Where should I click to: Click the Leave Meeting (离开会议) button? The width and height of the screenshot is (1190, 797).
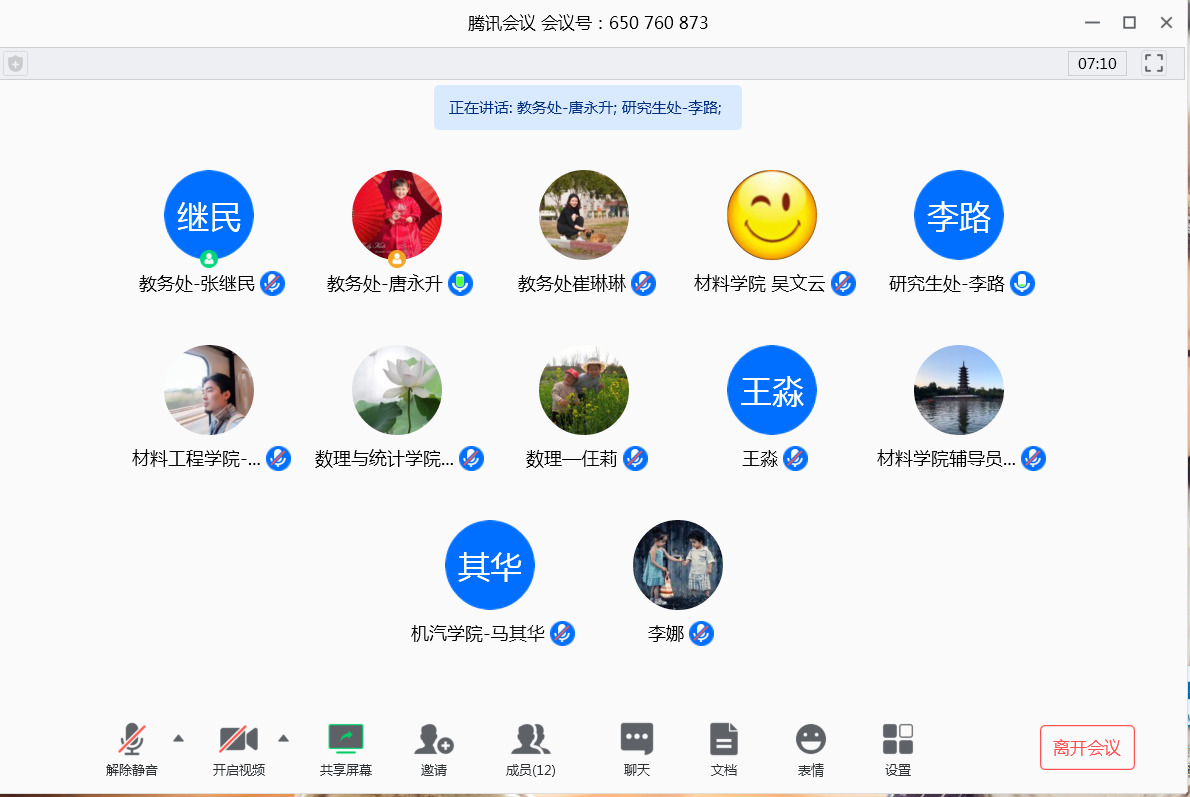(x=1087, y=747)
